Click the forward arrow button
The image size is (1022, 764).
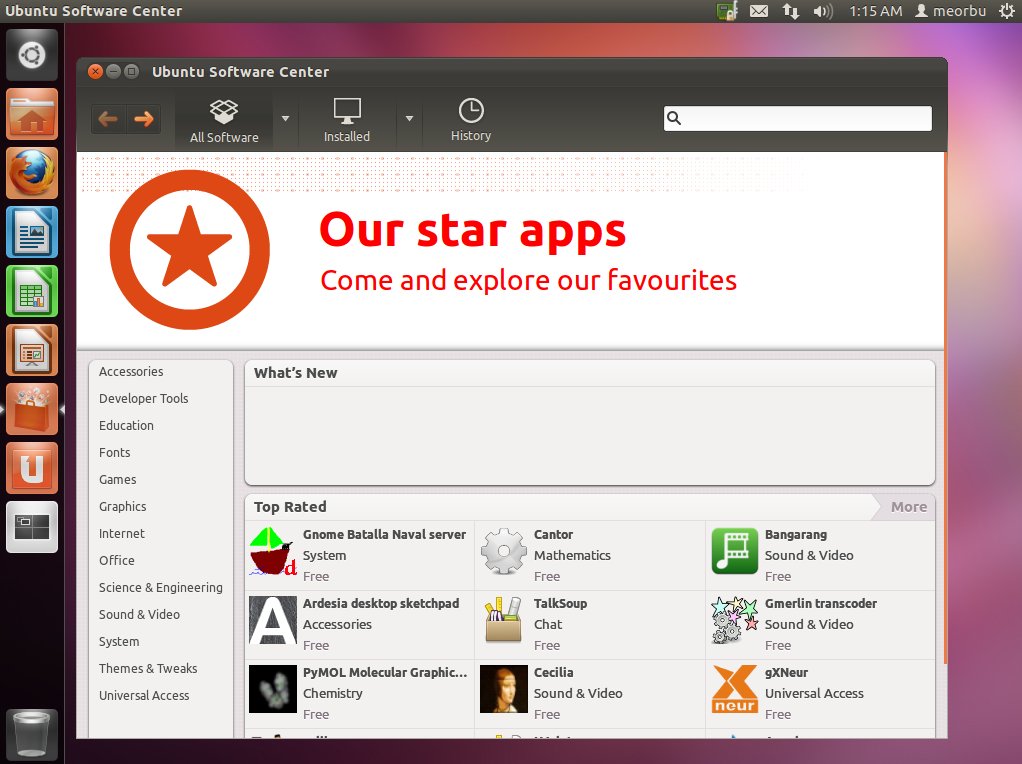tap(143, 119)
